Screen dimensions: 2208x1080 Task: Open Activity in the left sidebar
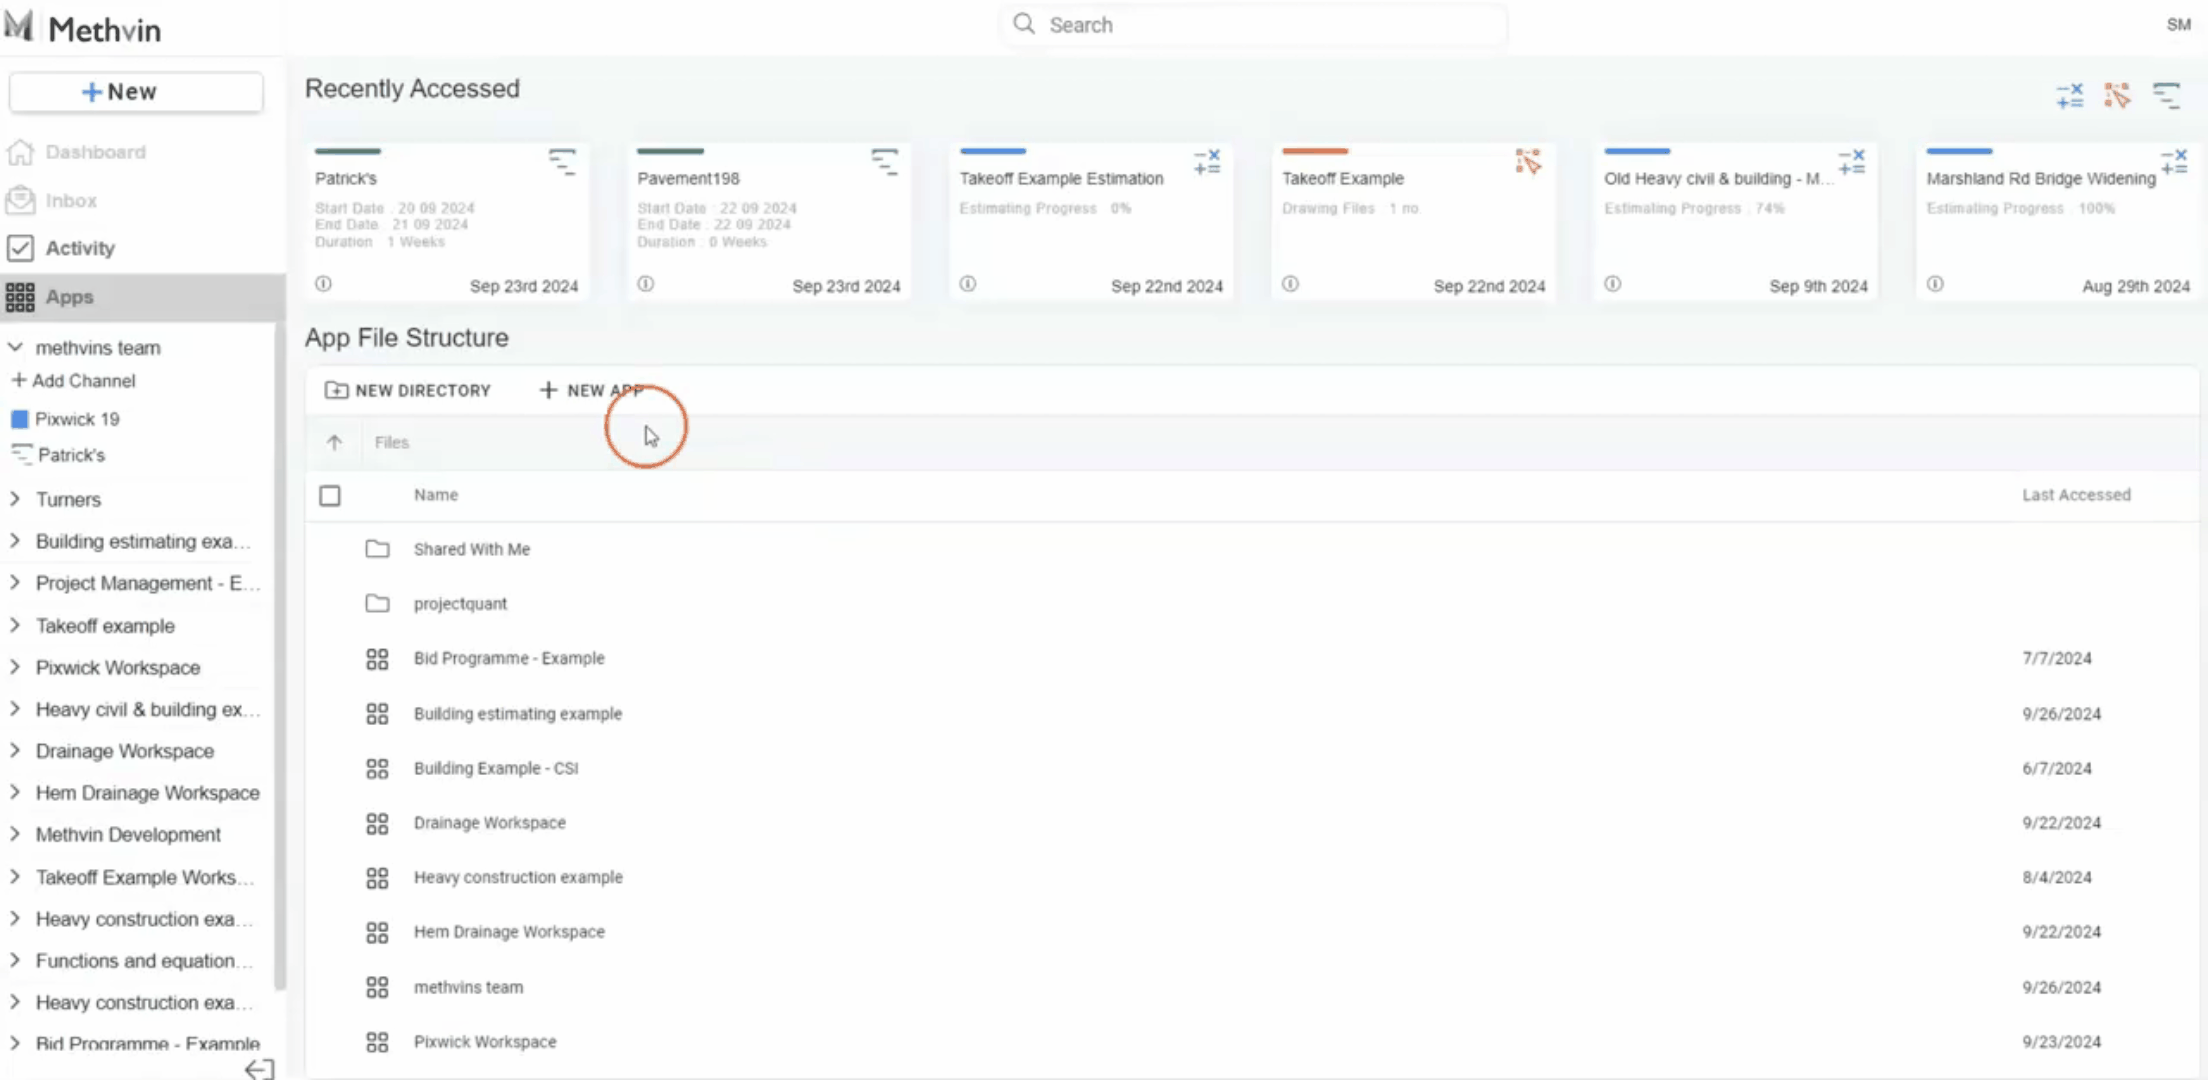79,248
